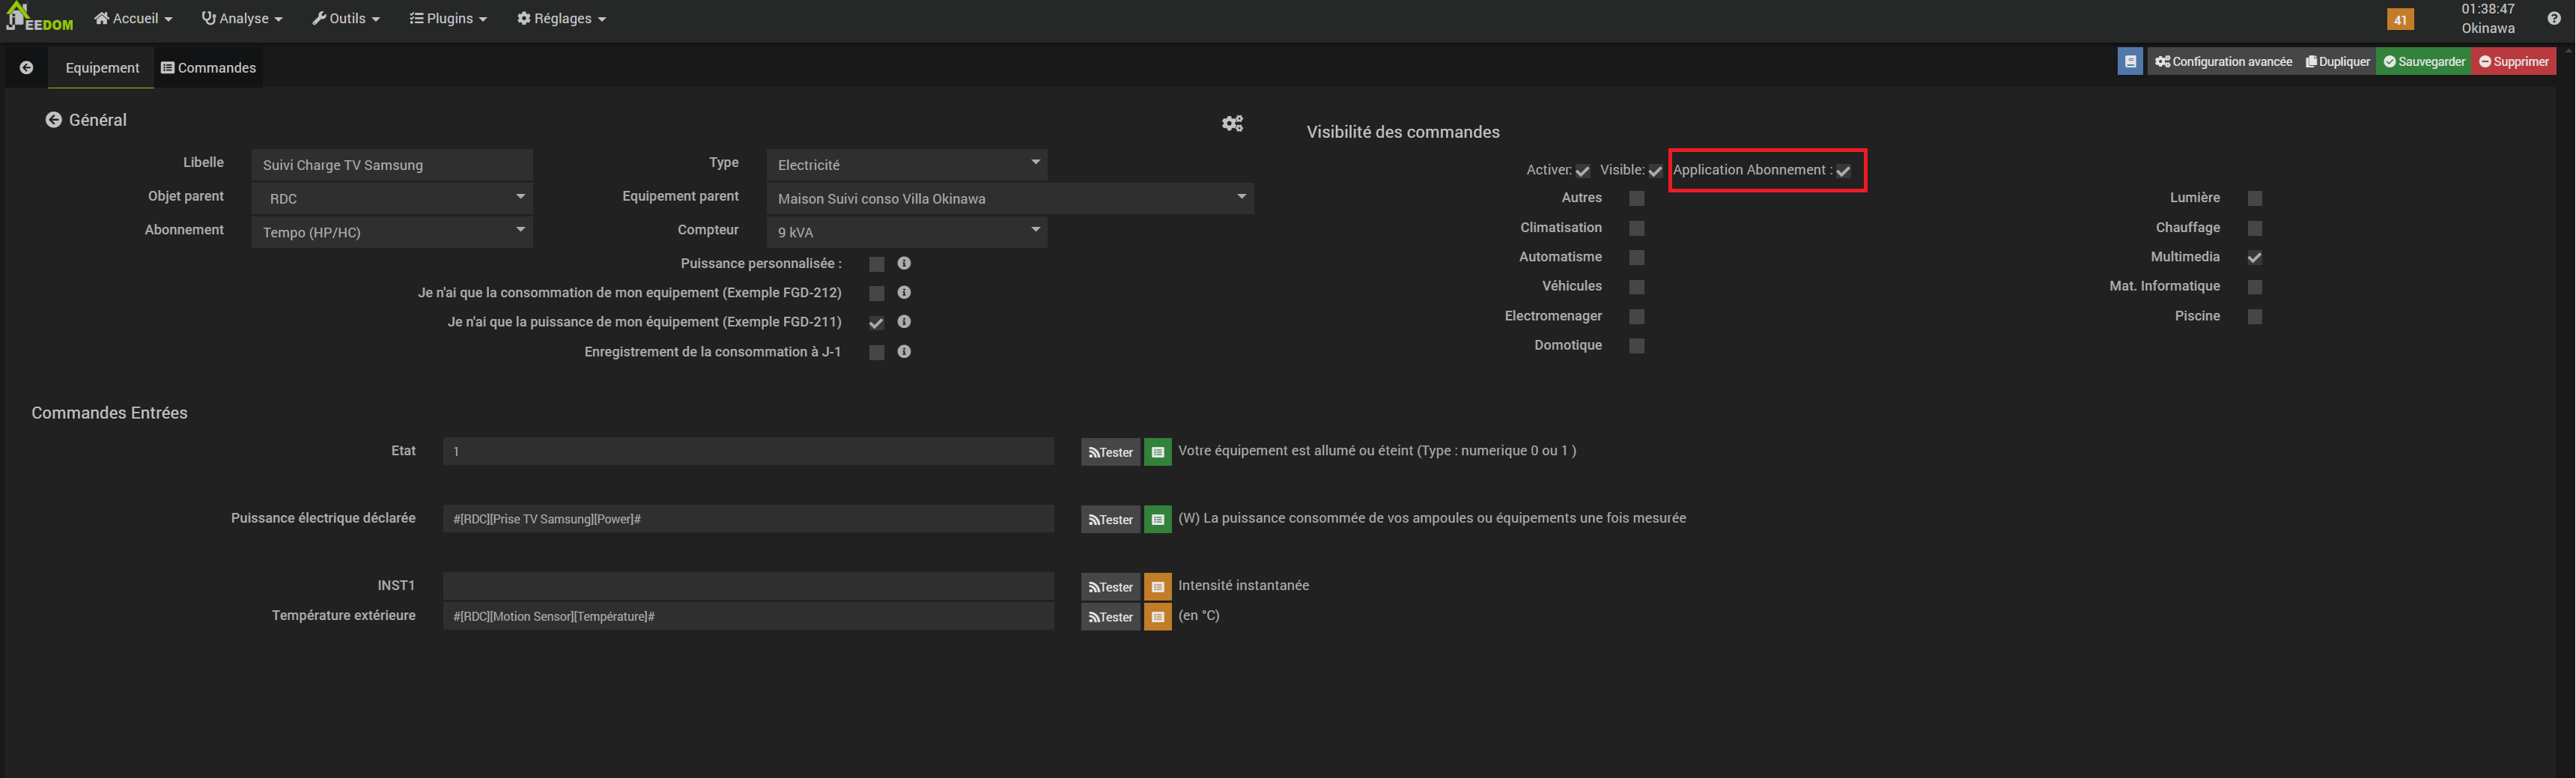The height and width of the screenshot is (778, 2576).
Task: Click the Tester button for Température extérieure
Action: click(1110, 617)
